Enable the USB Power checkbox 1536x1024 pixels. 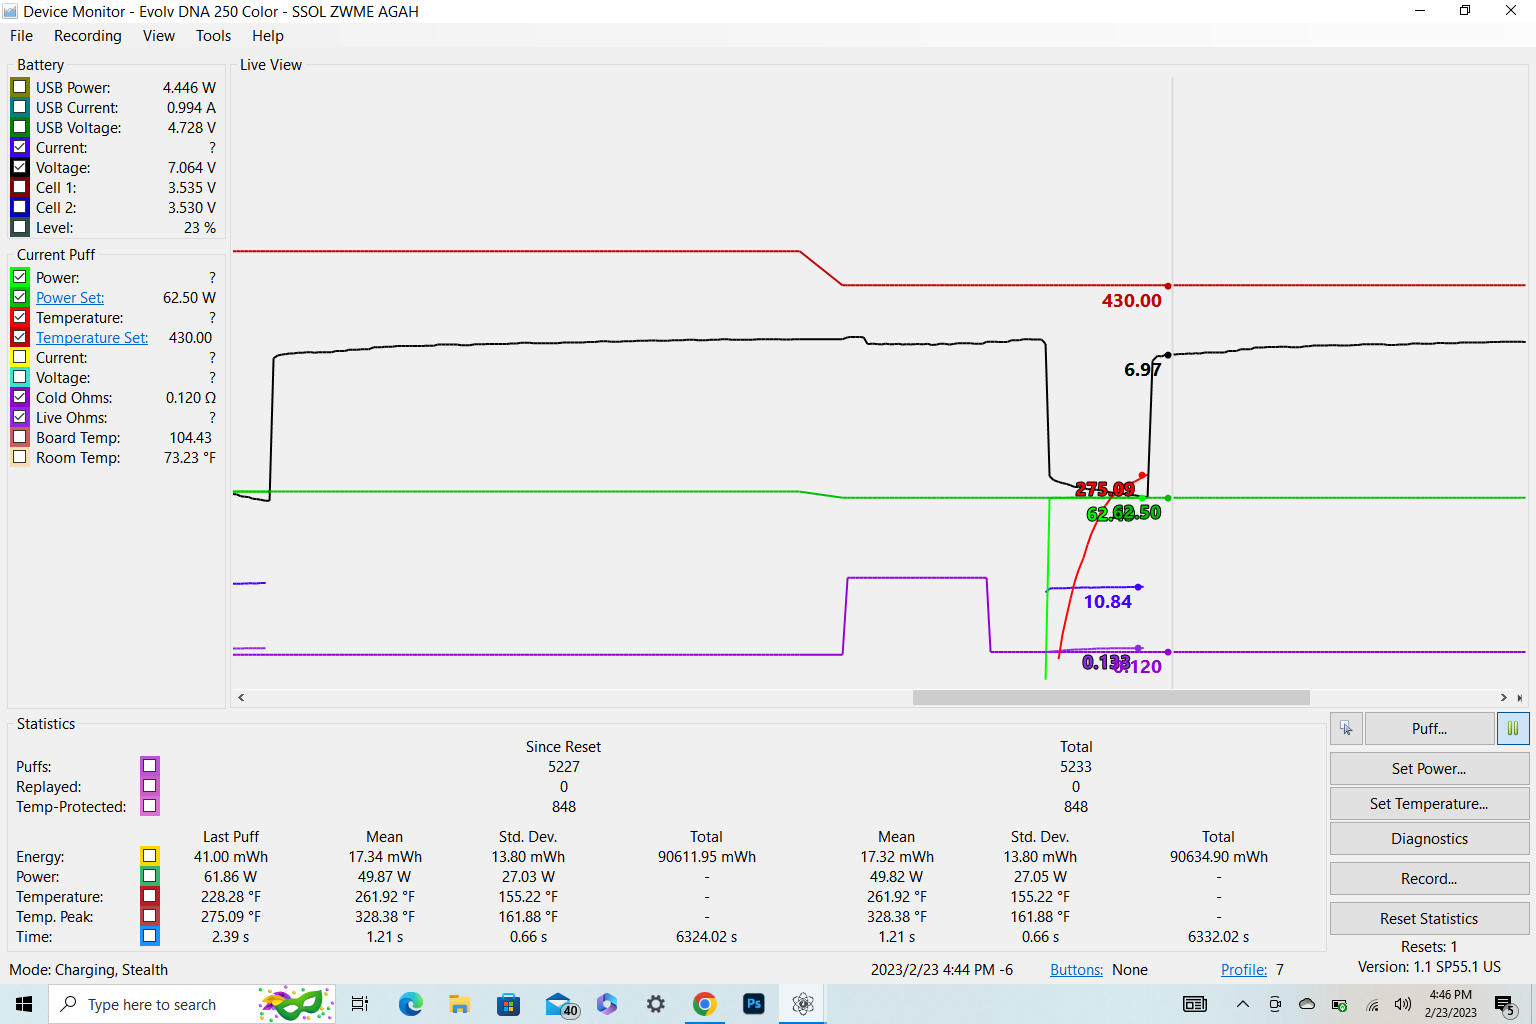pyautogui.click(x=20, y=88)
